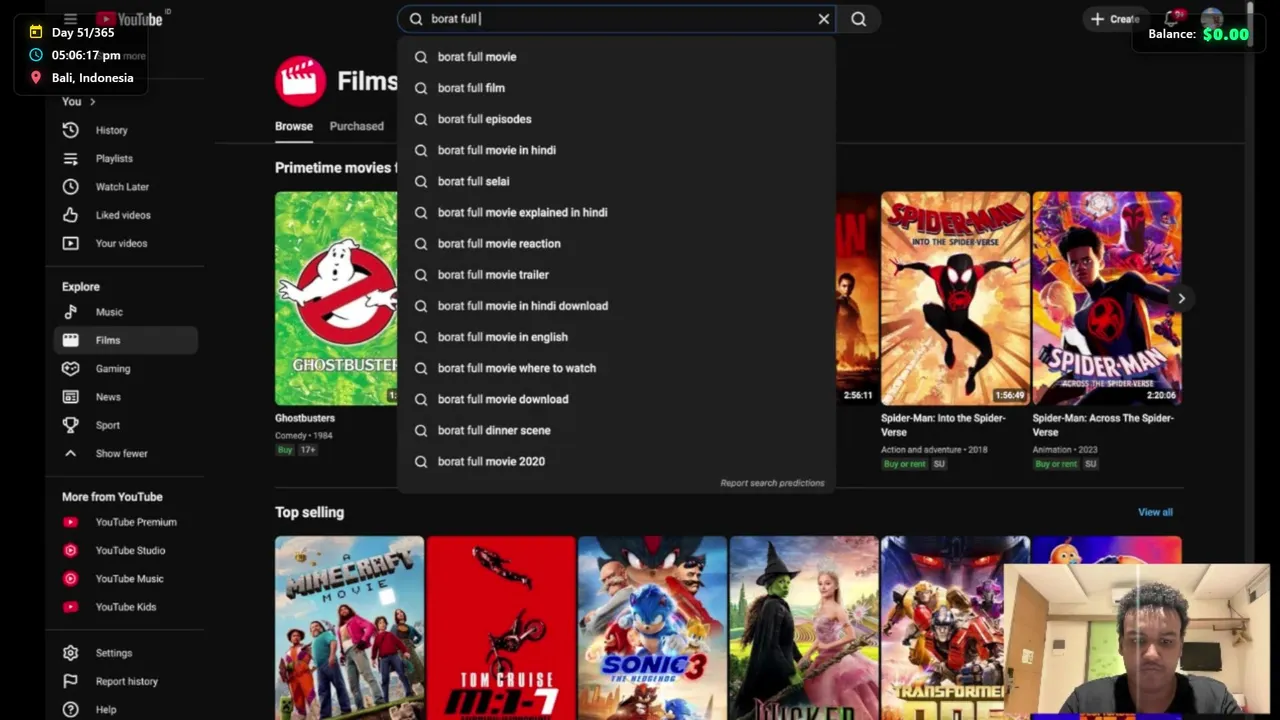The height and width of the screenshot is (720, 1280).
Task: Click 'View all' for Top selling
Action: (1155, 512)
